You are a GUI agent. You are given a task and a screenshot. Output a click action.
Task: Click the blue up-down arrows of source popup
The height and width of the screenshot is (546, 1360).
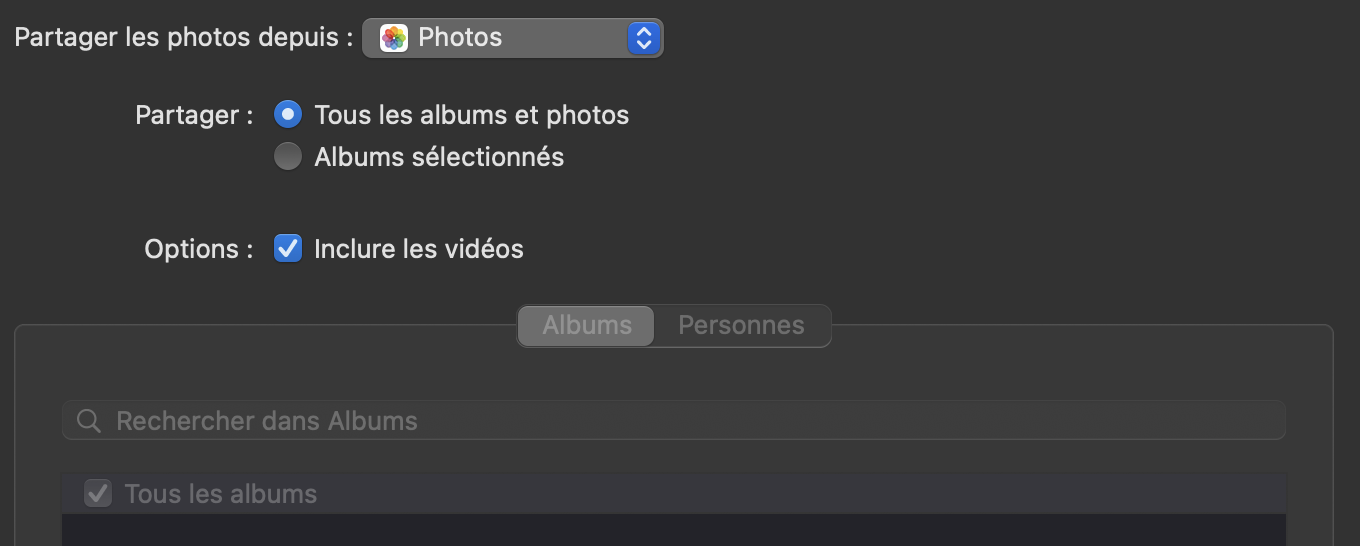click(644, 38)
